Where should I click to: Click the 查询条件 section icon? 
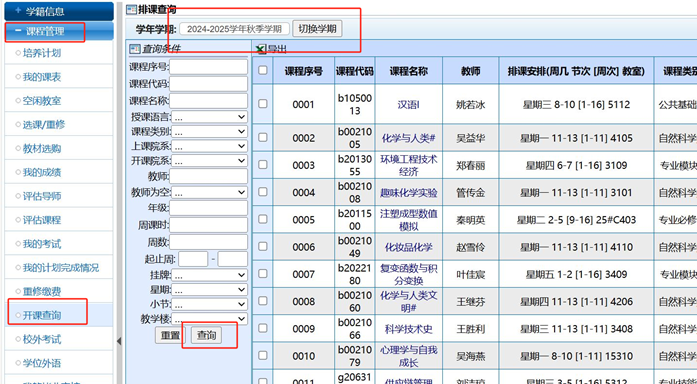135,49
